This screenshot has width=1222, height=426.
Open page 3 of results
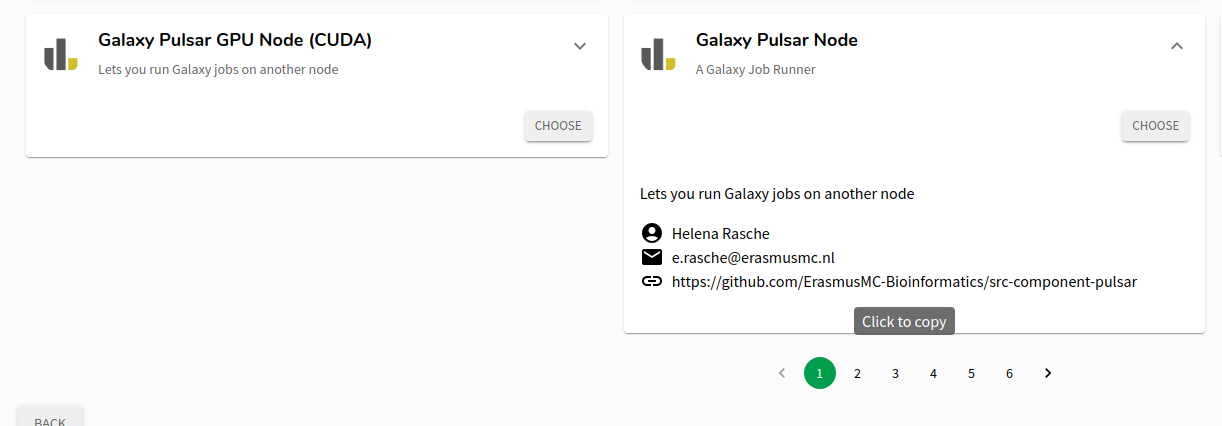click(896, 373)
